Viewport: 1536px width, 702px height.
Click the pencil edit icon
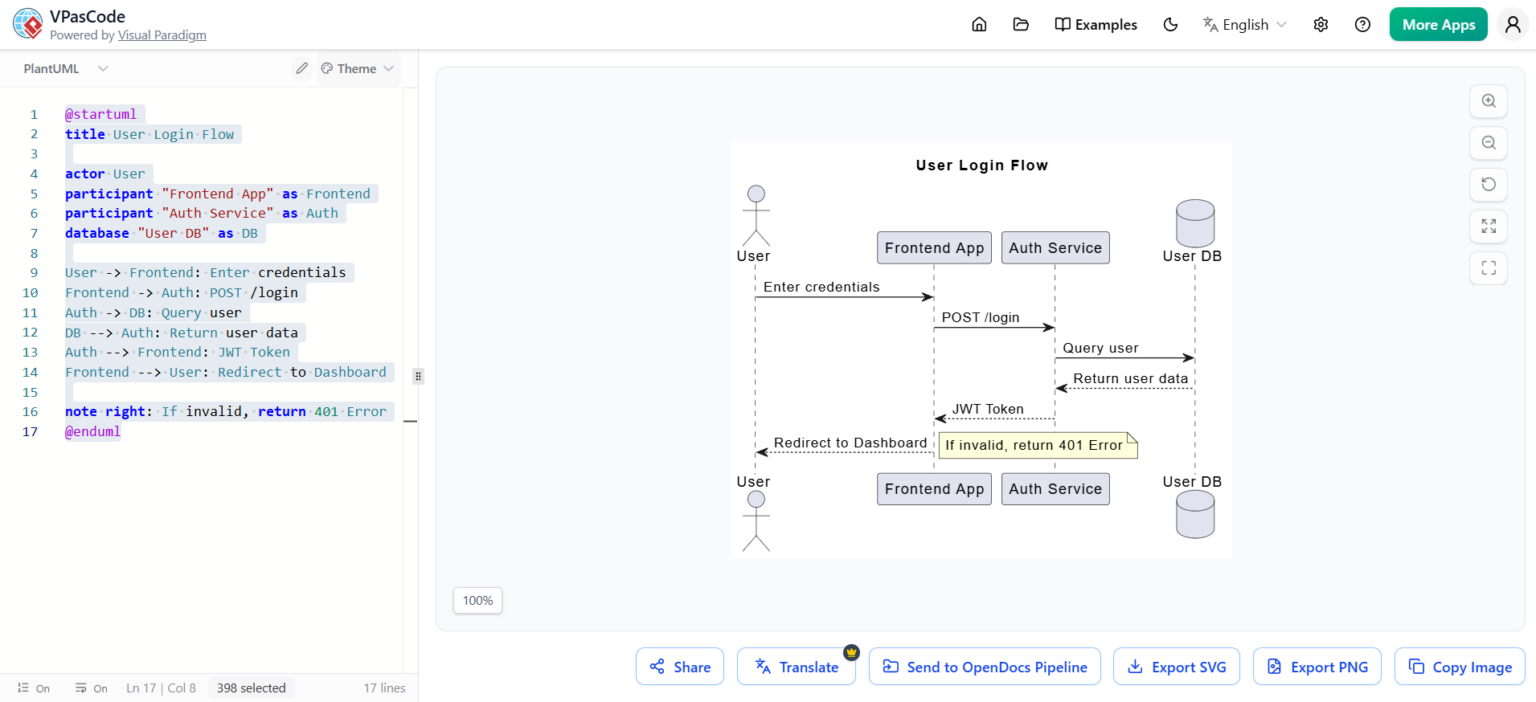pyautogui.click(x=302, y=68)
